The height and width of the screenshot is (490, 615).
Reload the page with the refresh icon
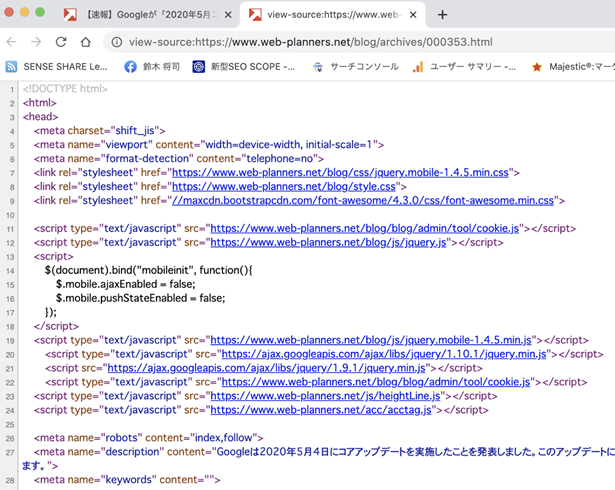point(61,42)
